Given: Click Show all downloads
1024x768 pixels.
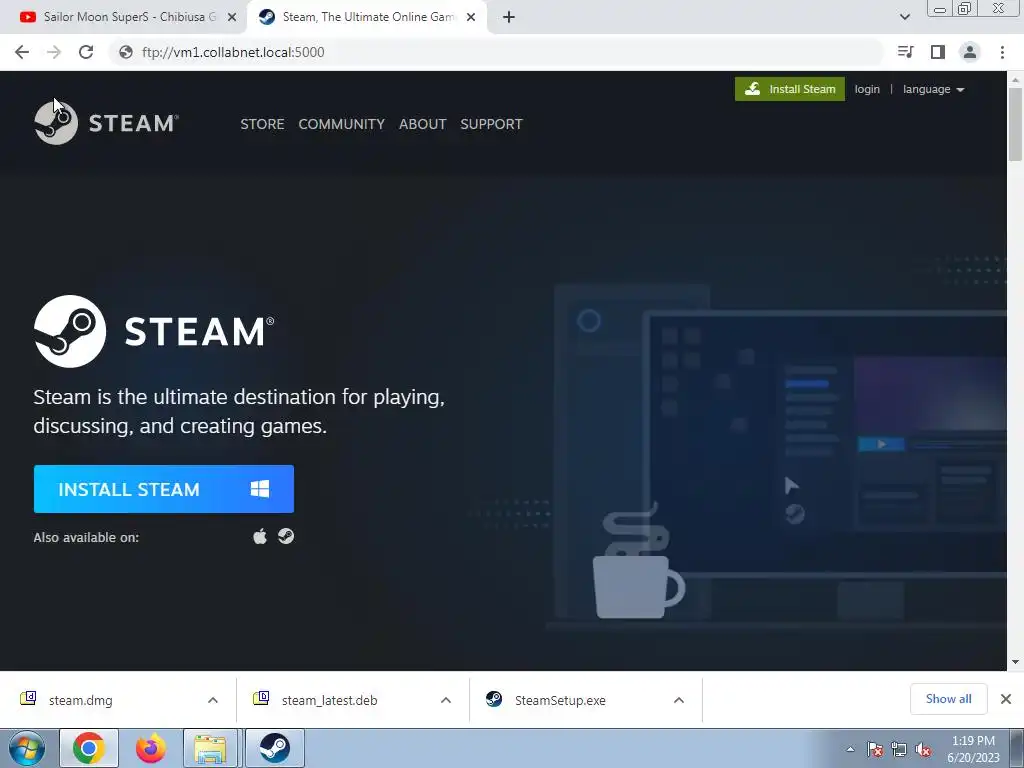Looking at the screenshot, I should tap(948, 699).
